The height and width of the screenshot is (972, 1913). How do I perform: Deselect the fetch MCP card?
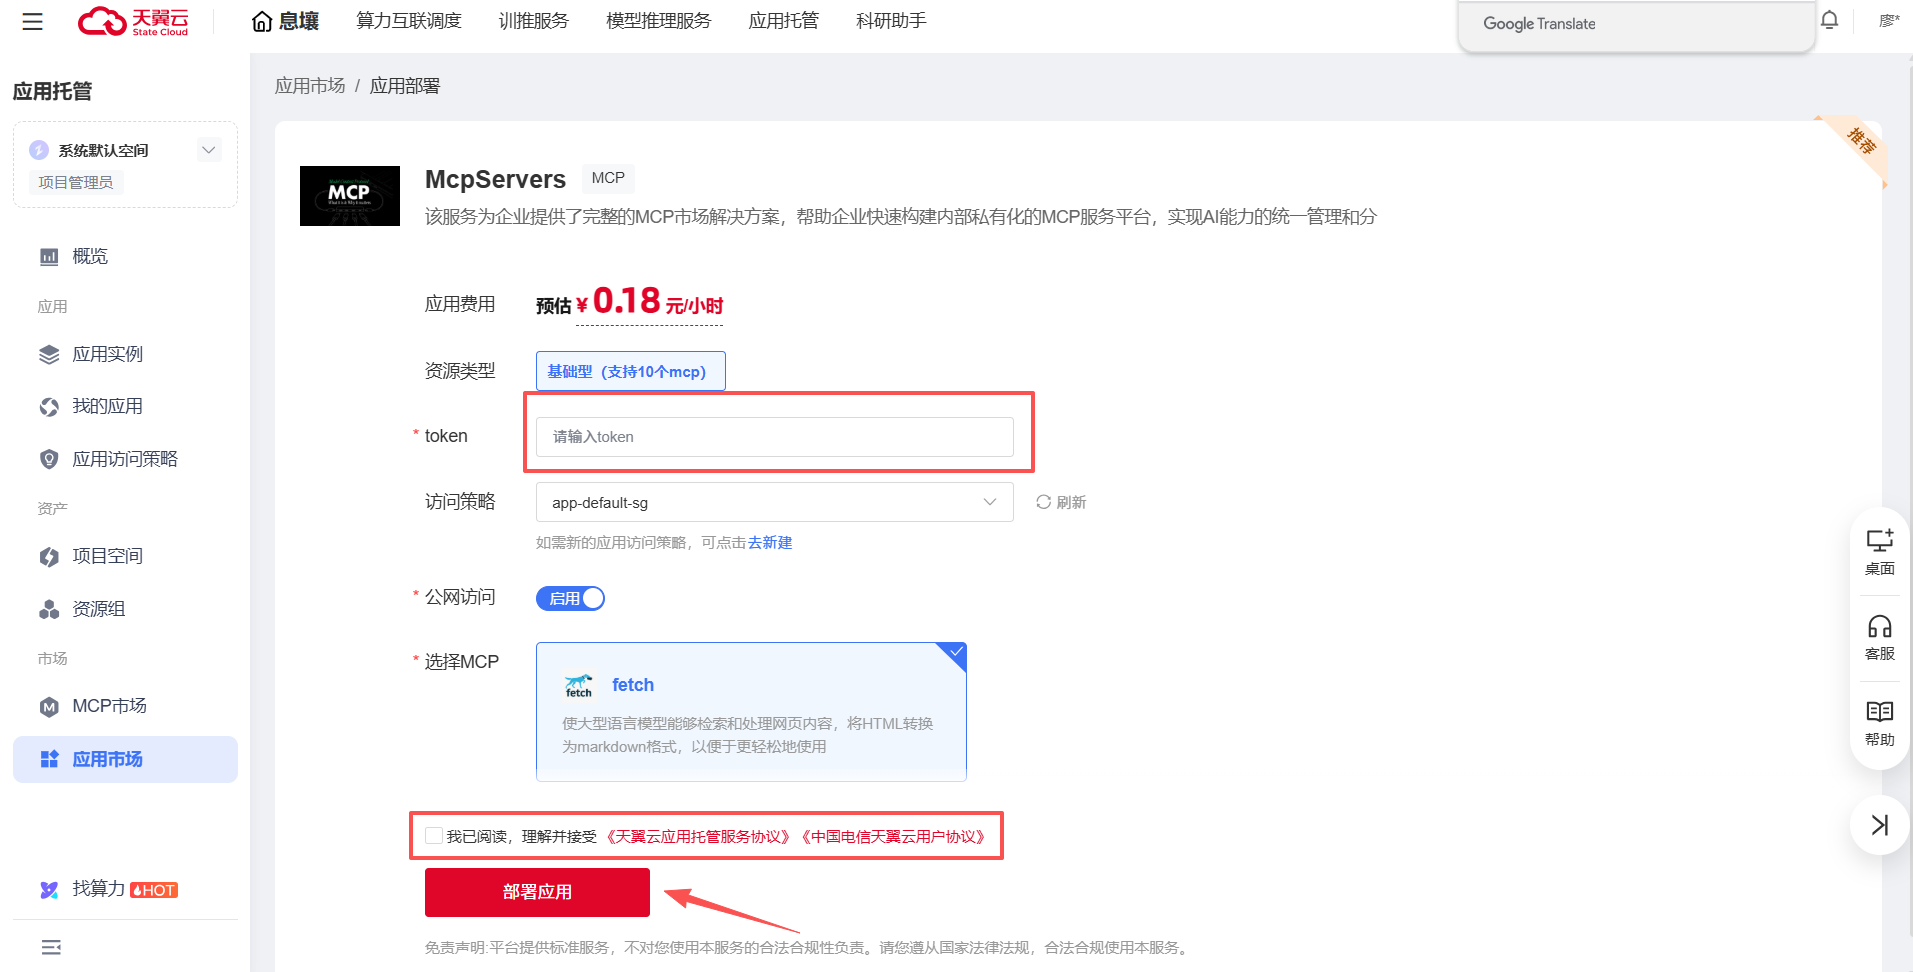tap(751, 712)
